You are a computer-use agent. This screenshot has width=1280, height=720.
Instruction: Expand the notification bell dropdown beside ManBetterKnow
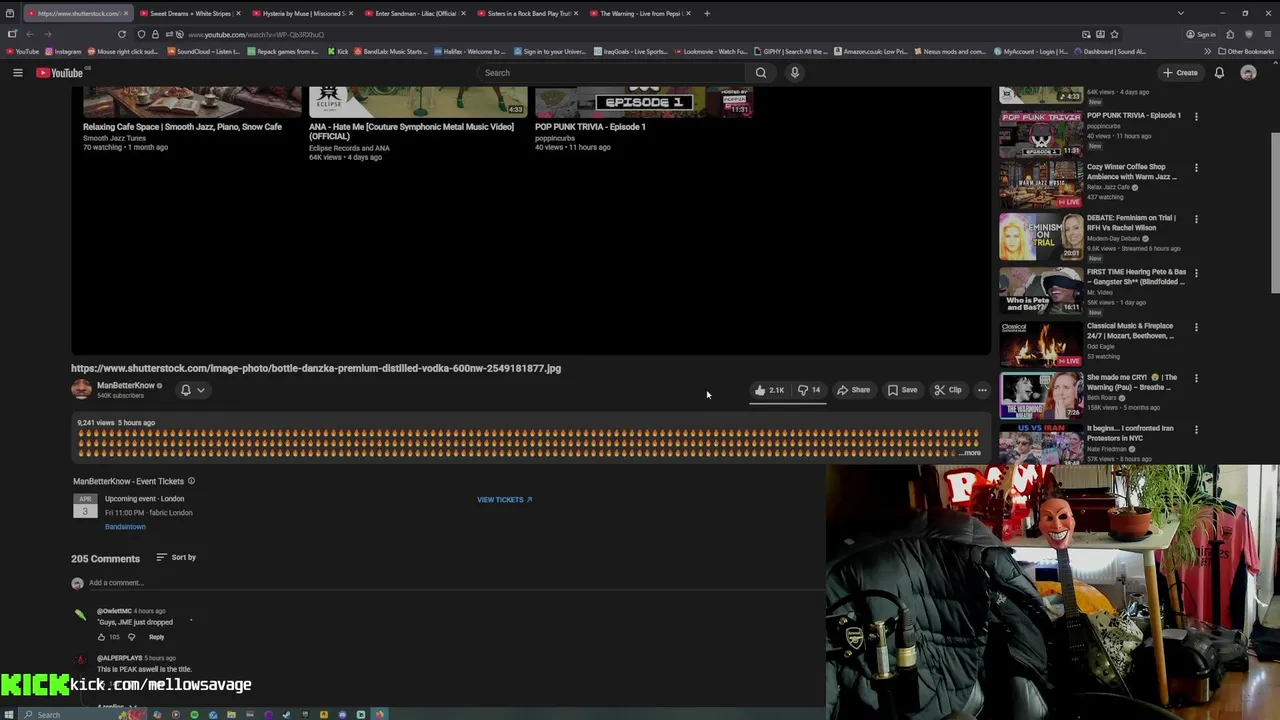193,390
